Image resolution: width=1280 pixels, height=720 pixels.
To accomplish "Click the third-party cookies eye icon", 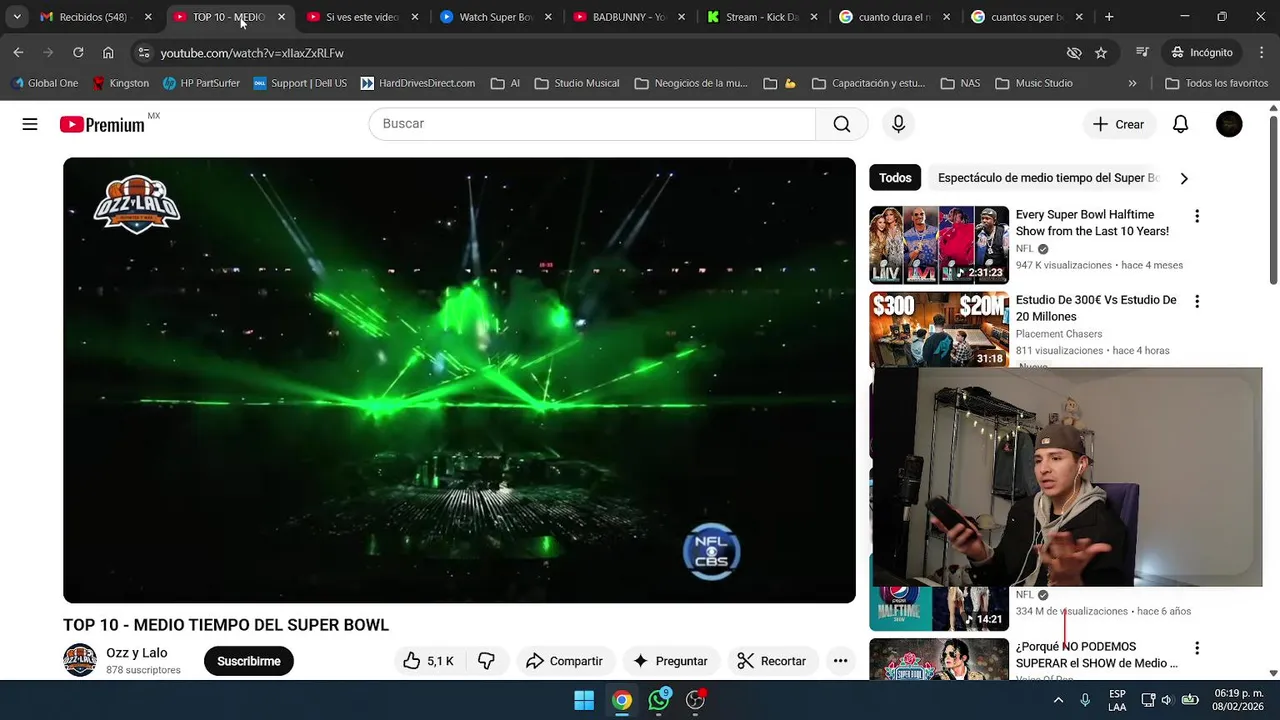I will pos(1074,52).
